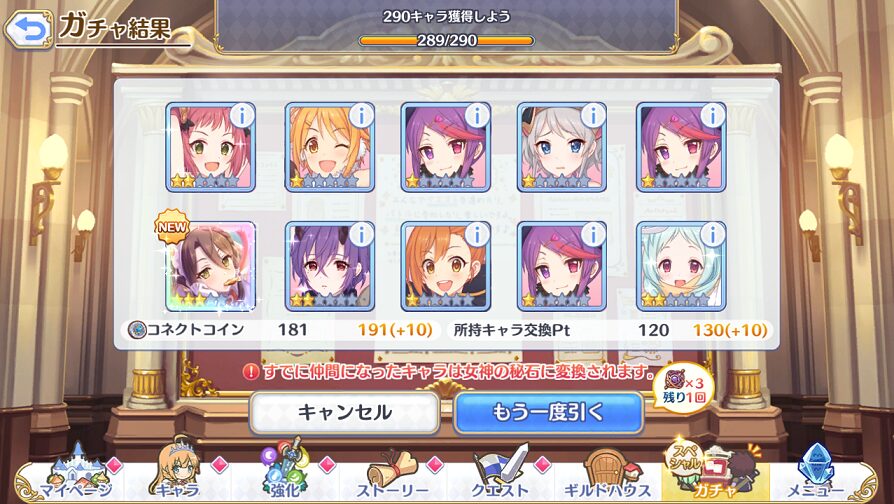Open the 強化 enhancement tab
This screenshot has width=894, height=504.
tap(284, 475)
